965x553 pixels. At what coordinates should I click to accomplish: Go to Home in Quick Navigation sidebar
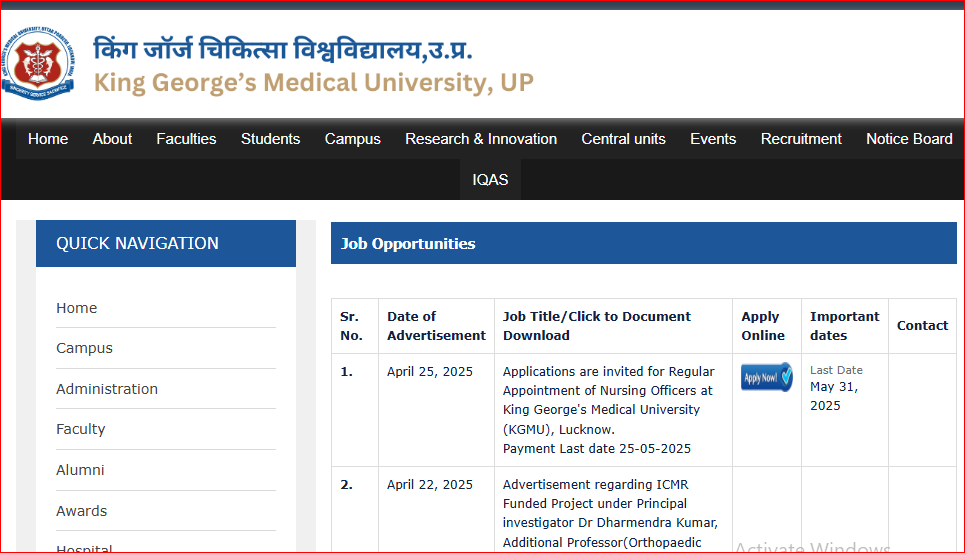(x=76, y=308)
